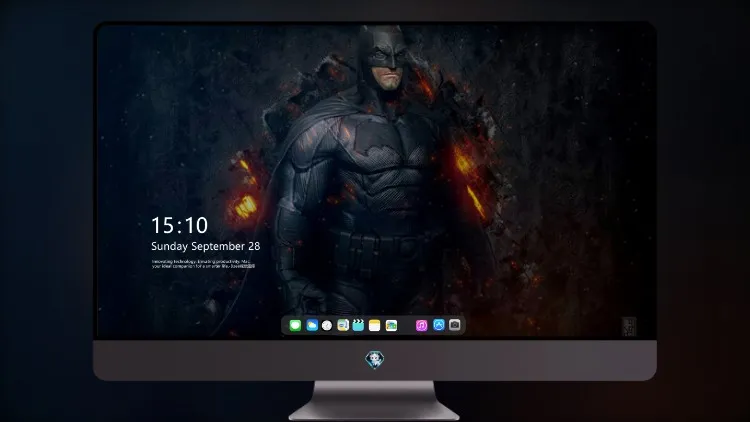
Task: Open the Maps app in dock
Action: [343, 325]
